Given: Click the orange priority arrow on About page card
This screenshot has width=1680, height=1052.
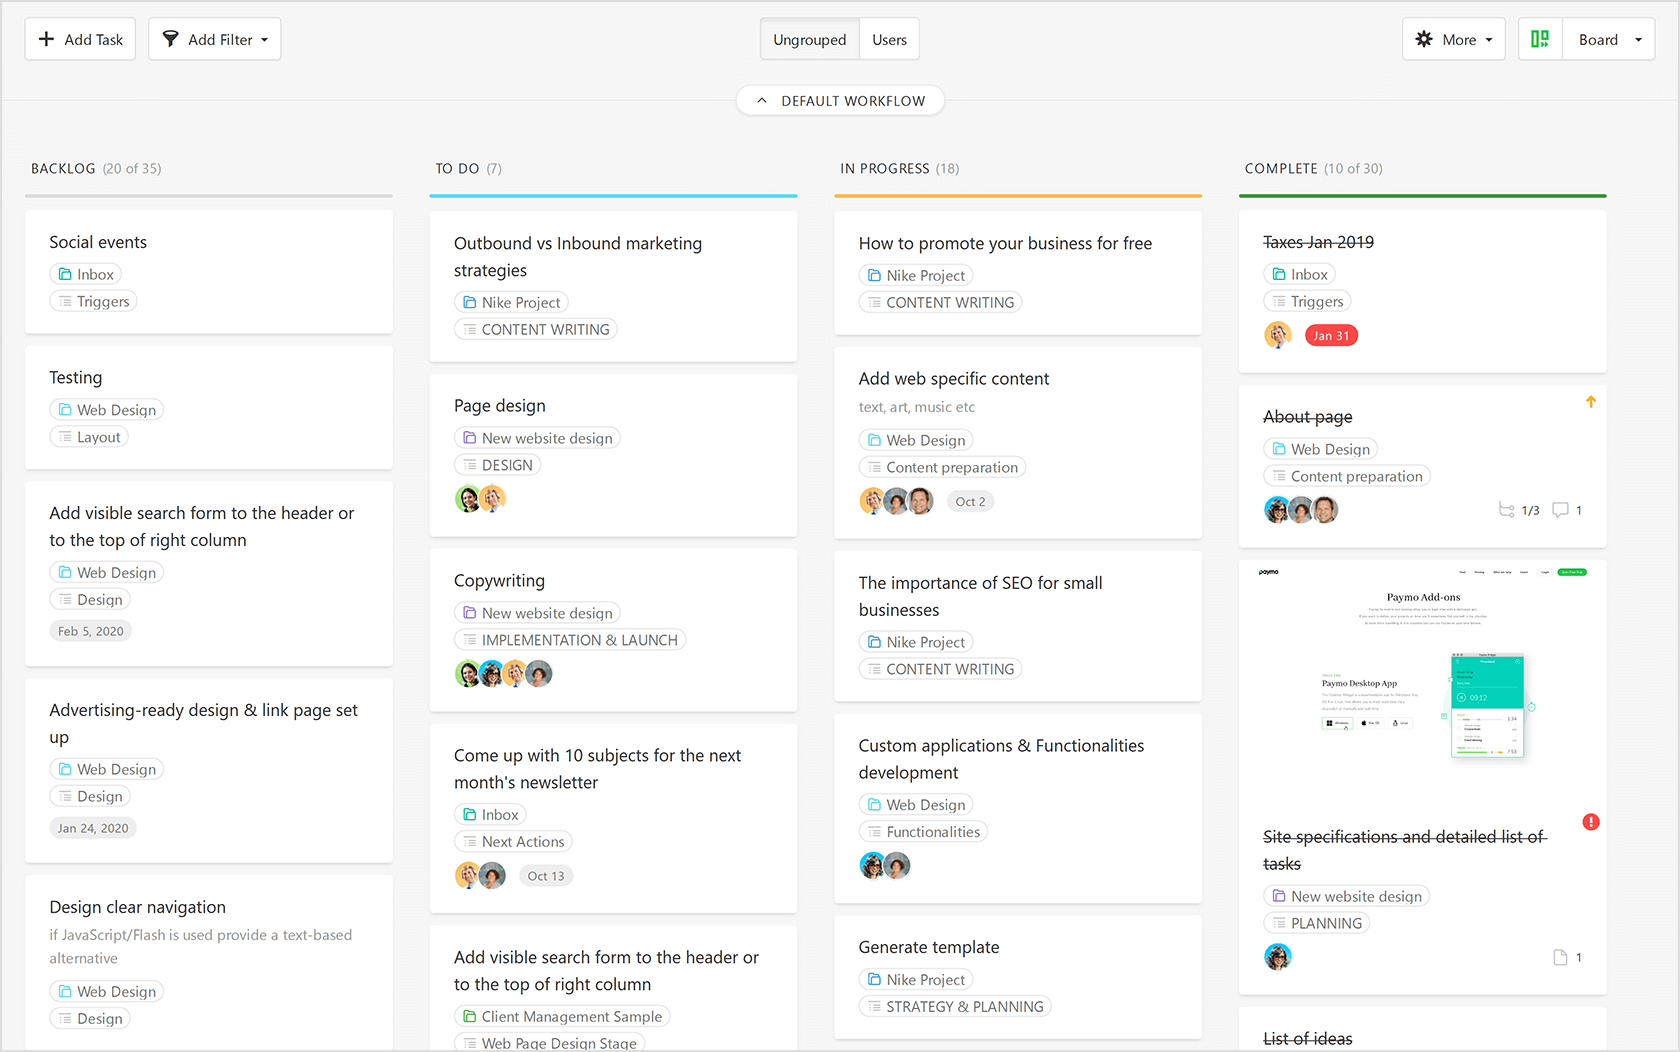Looking at the screenshot, I should click(x=1591, y=401).
